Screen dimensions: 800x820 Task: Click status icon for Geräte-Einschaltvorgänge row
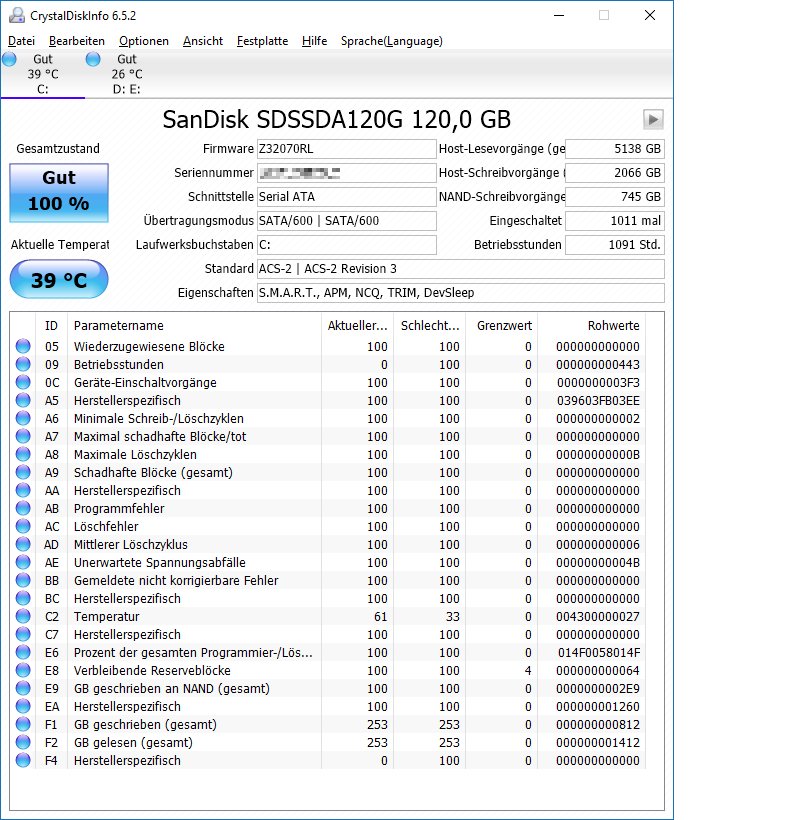tap(23, 382)
